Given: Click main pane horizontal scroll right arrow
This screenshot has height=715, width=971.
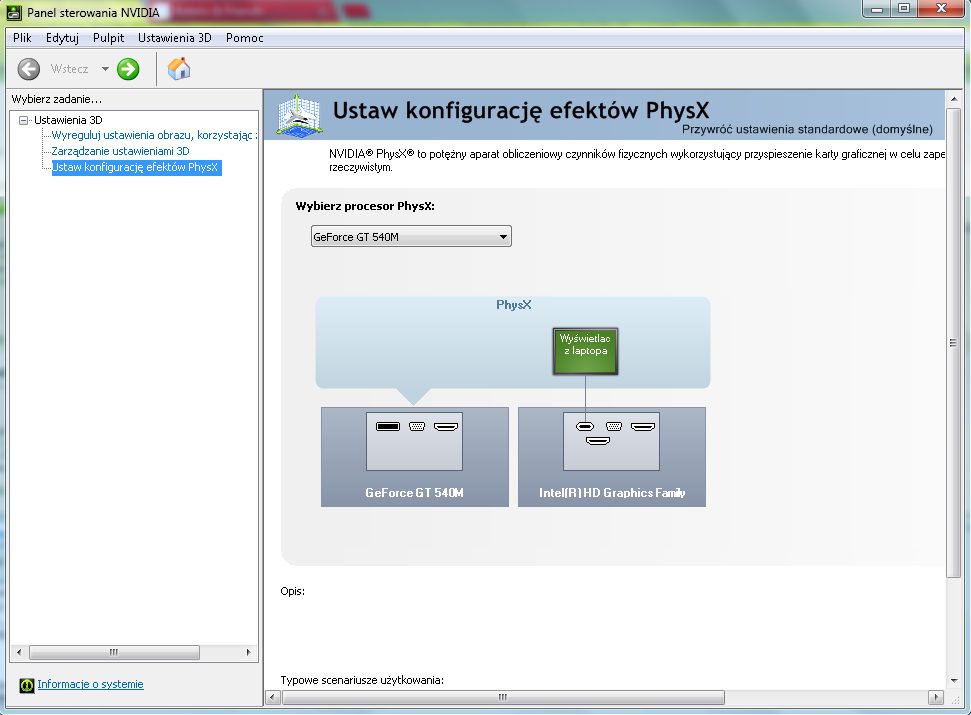Looking at the screenshot, I should [936, 698].
